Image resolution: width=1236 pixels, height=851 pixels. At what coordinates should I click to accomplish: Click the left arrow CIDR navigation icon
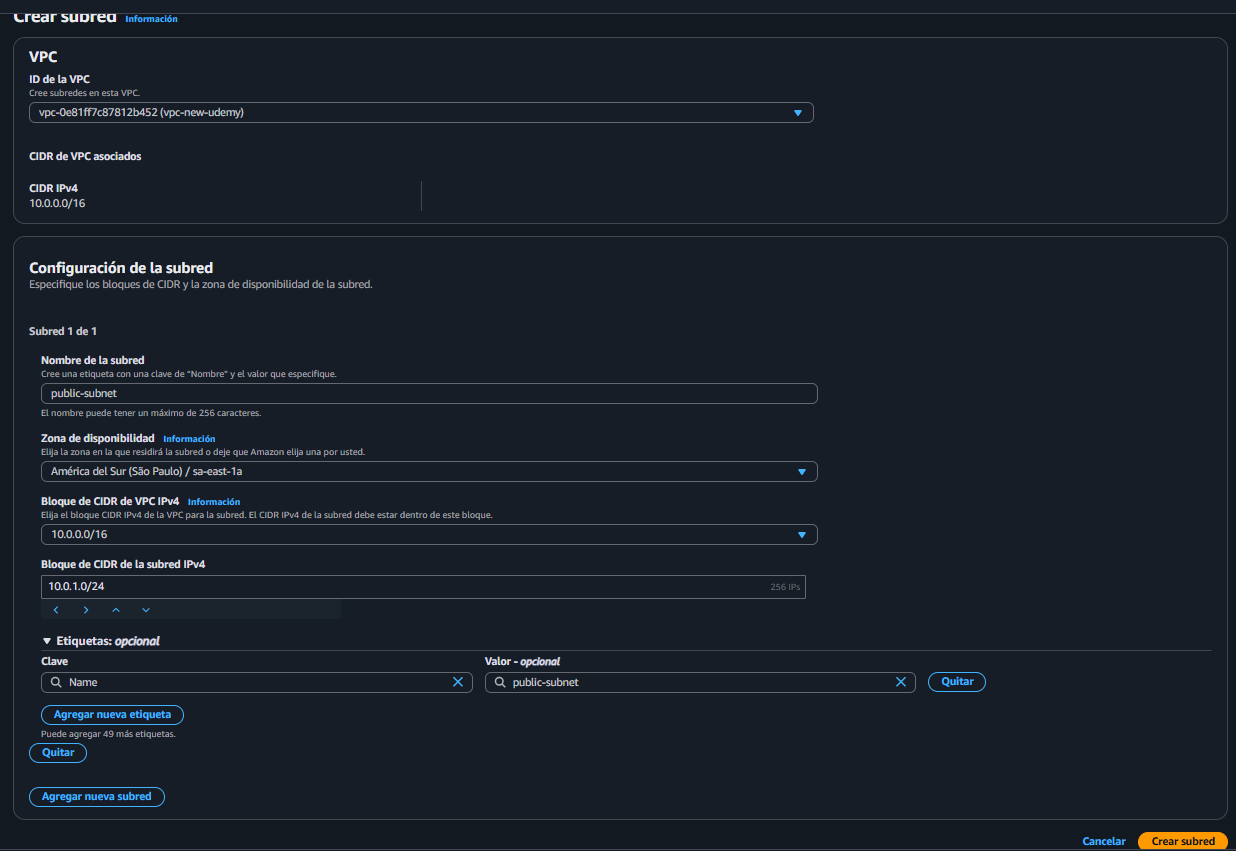[56, 610]
